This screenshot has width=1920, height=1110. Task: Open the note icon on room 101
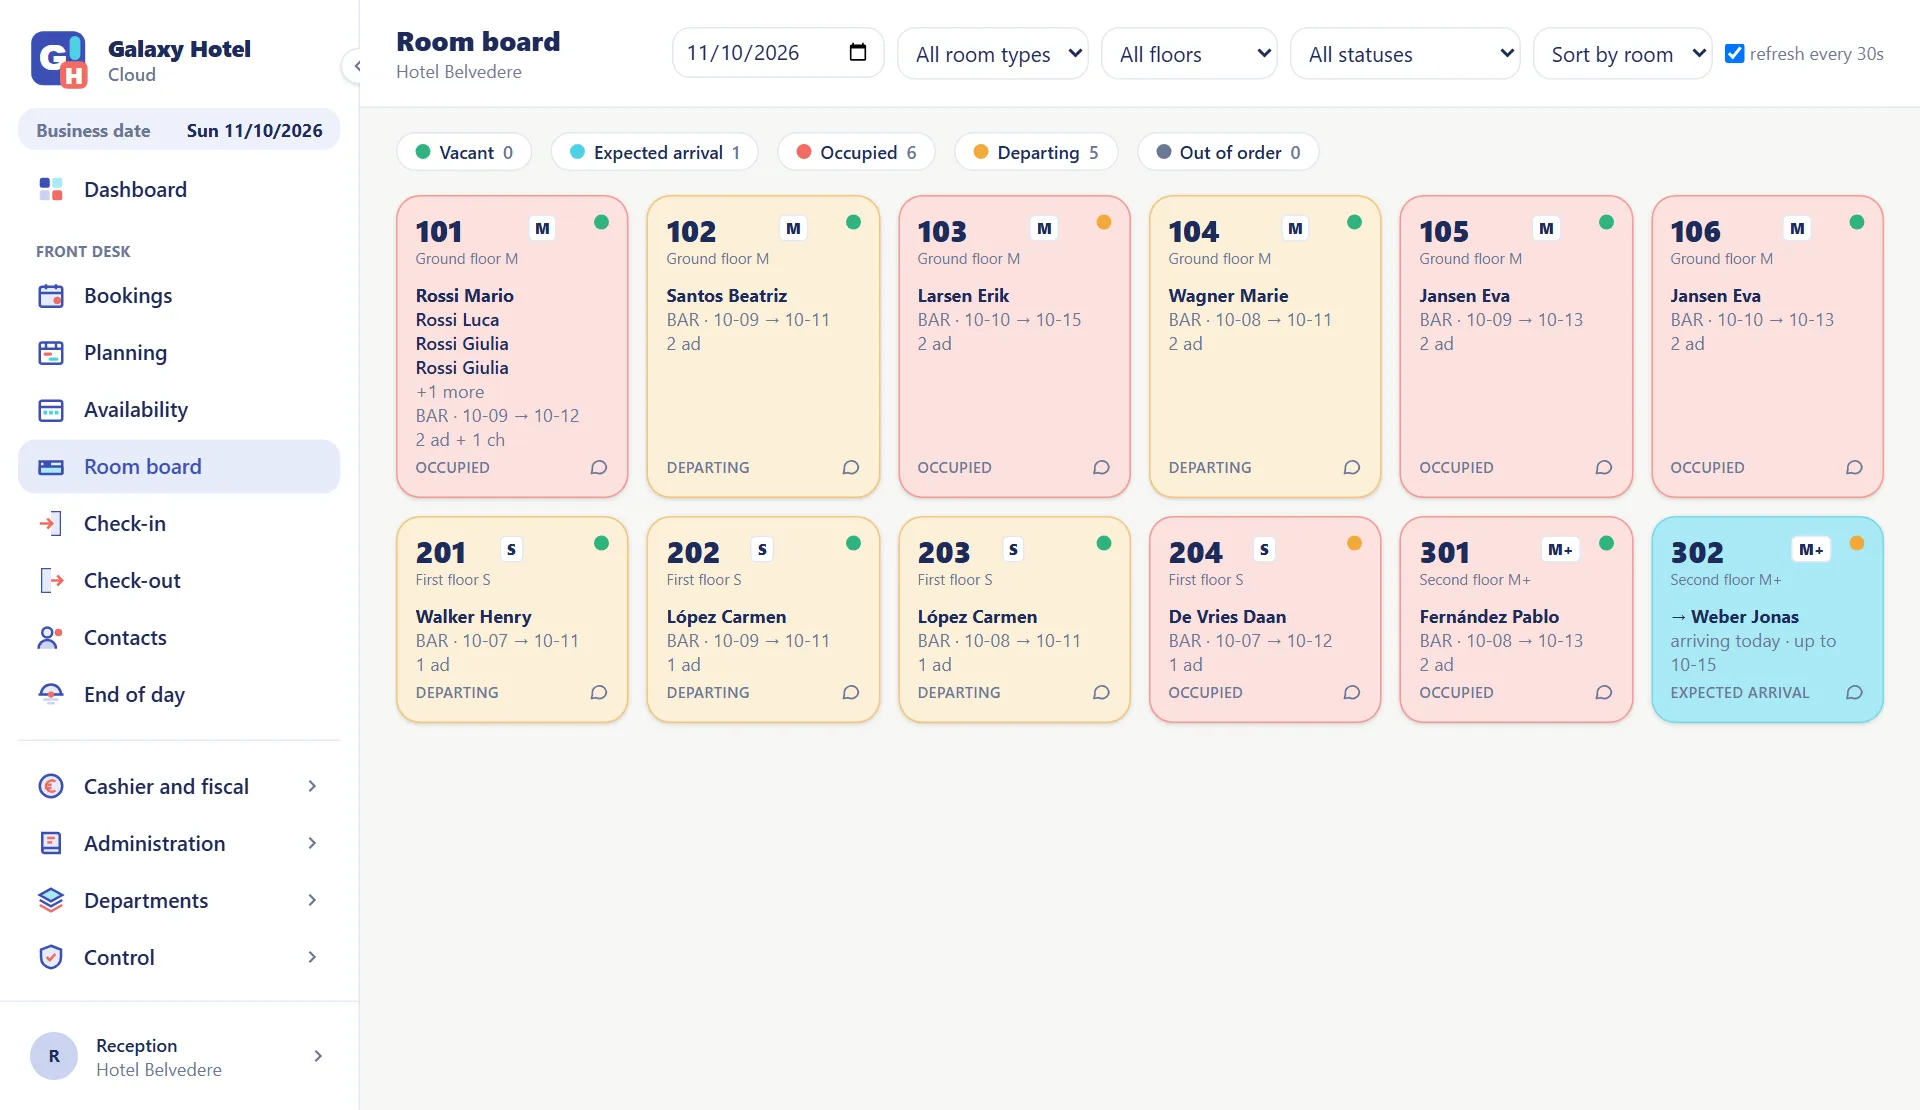599,467
